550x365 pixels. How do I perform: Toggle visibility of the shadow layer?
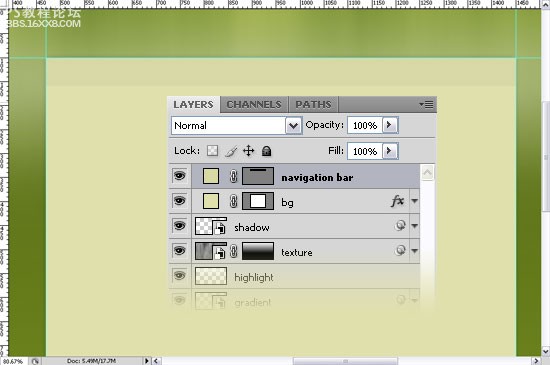180,226
